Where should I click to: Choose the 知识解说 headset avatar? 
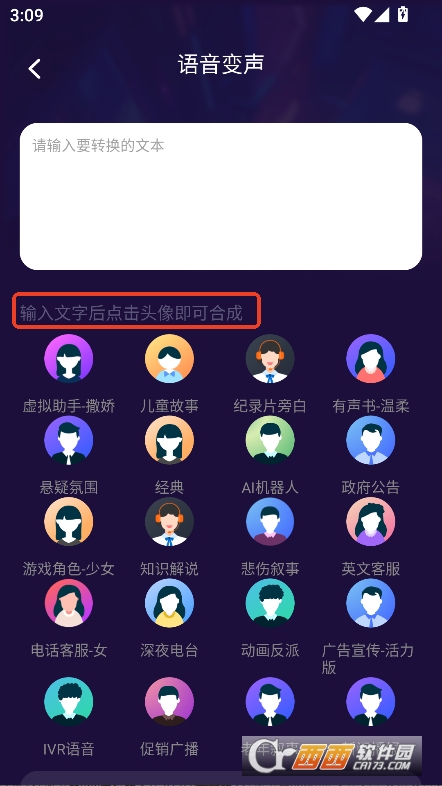(x=169, y=522)
